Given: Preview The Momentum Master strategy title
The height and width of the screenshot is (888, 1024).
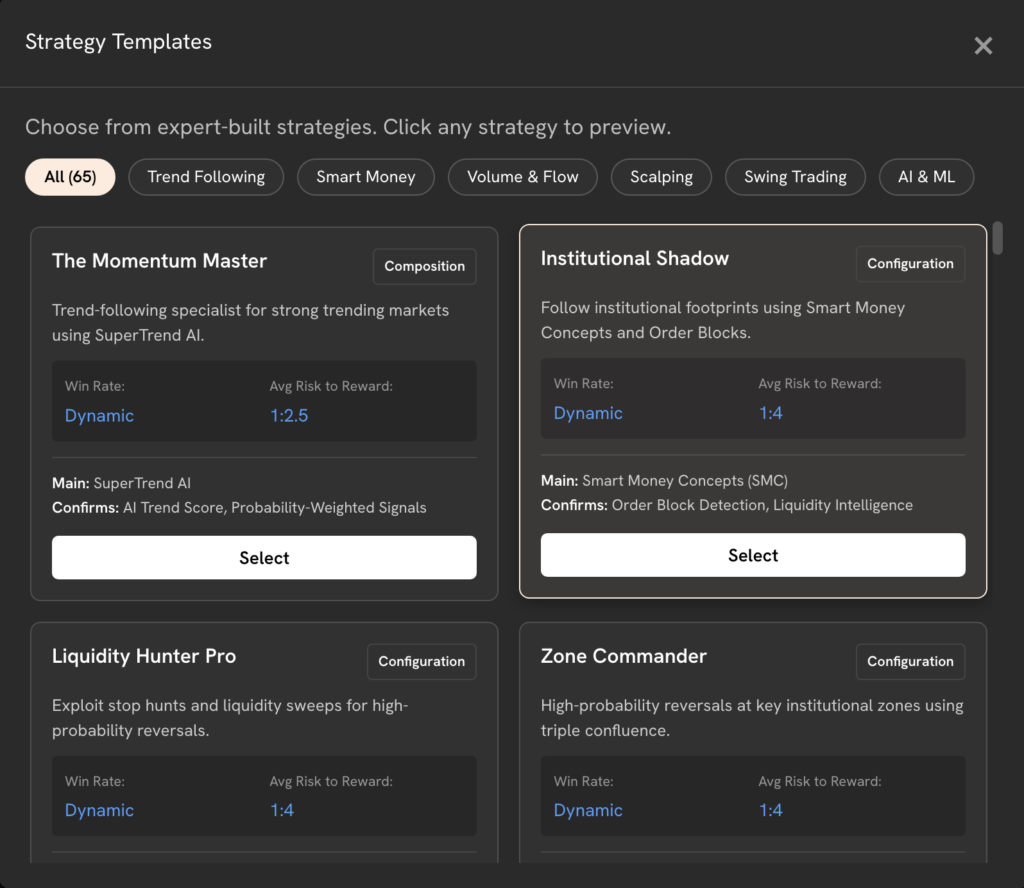Looking at the screenshot, I should pyautogui.click(x=159, y=261).
